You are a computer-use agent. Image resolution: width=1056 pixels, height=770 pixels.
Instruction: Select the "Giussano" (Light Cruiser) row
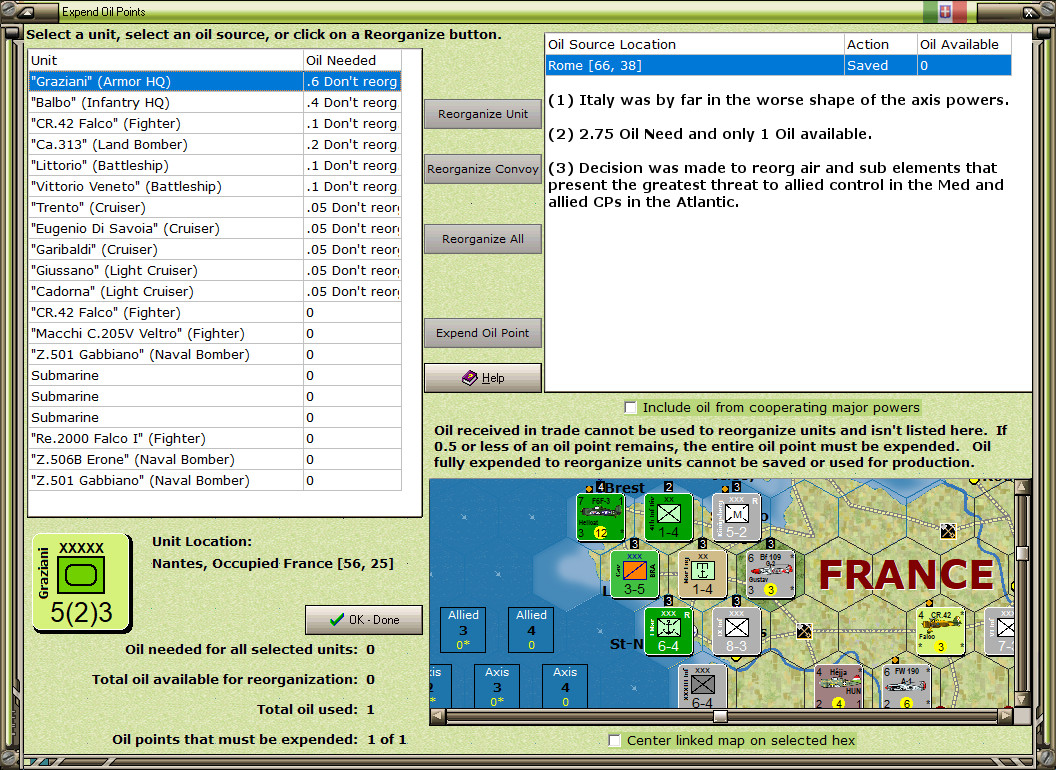[215, 270]
